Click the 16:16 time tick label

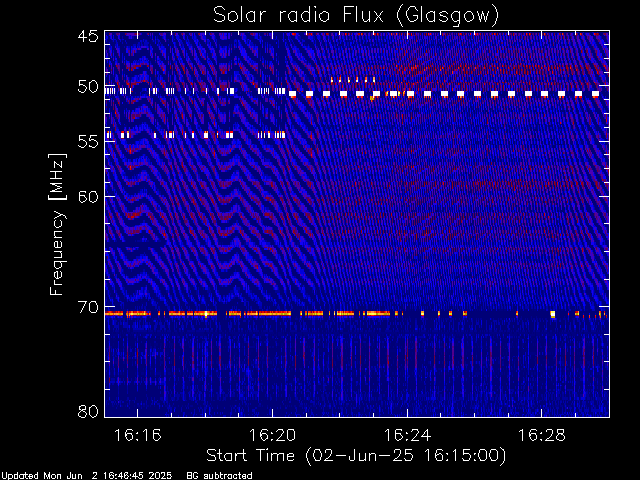click(138, 435)
